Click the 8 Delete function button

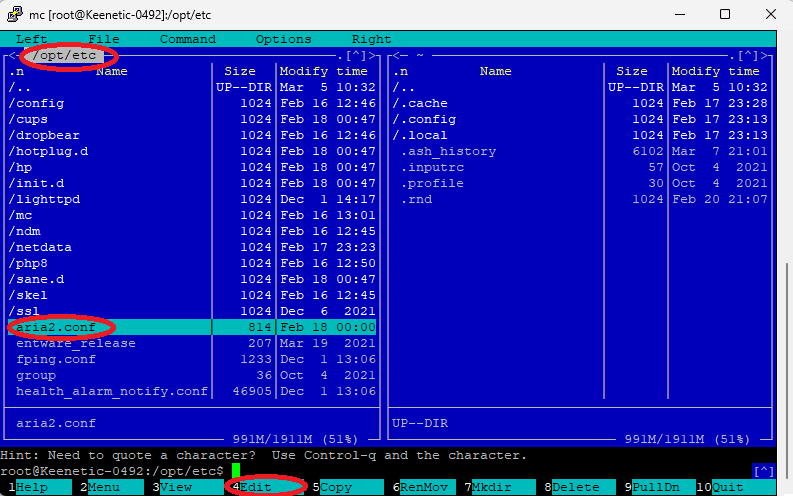[x=576, y=487]
